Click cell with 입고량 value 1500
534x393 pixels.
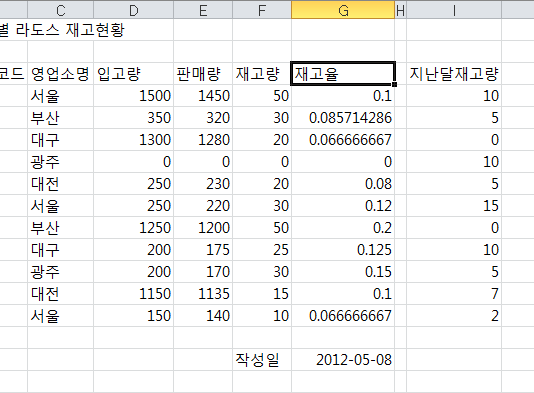click(x=134, y=96)
